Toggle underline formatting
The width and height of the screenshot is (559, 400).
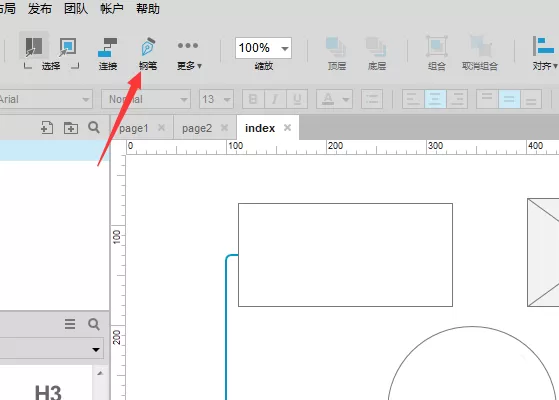(x=297, y=99)
